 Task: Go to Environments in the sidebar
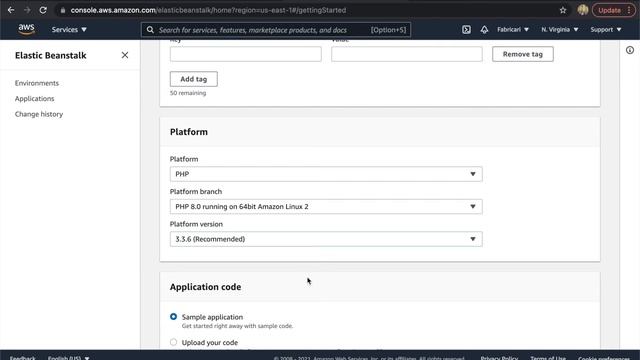coord(37,83)
